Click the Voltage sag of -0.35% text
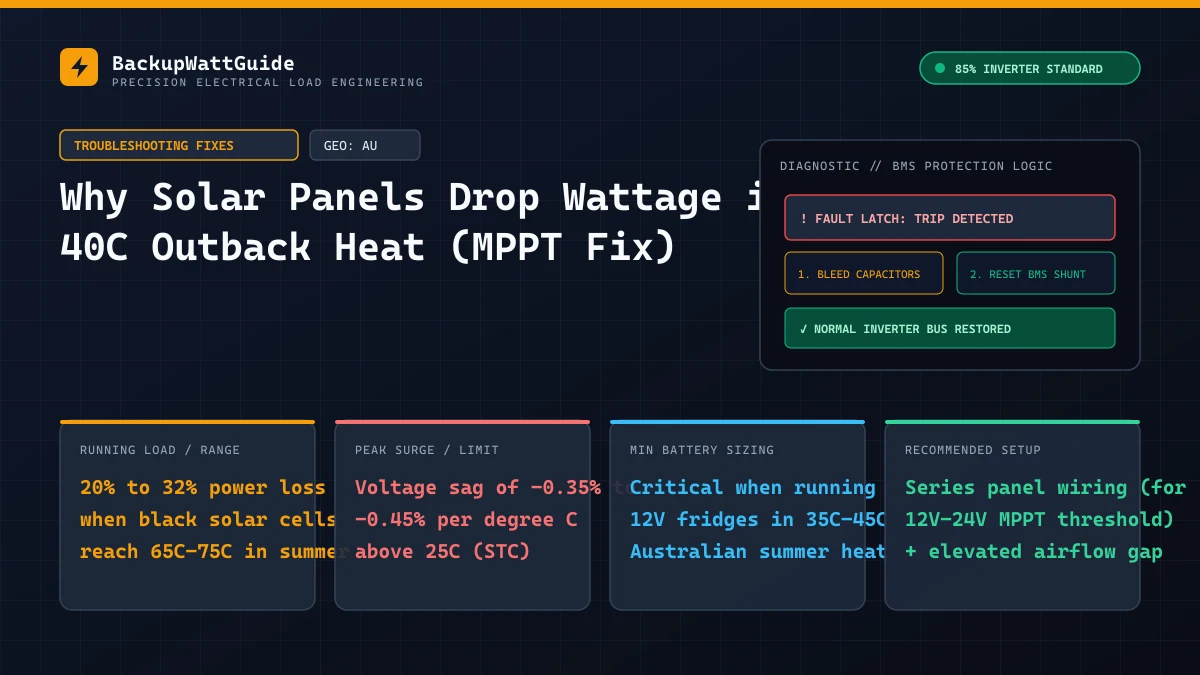 [x=478, y=488]
